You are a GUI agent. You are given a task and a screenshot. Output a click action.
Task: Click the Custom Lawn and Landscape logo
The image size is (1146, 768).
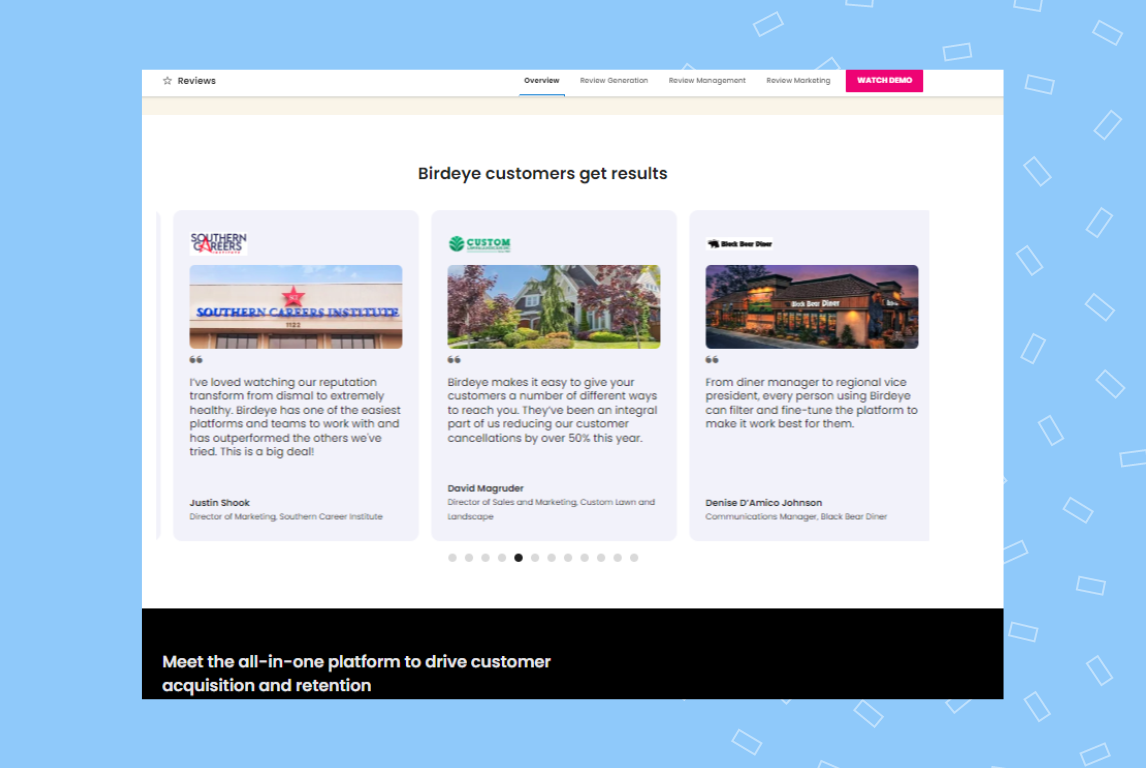click(x=477, y=242)
